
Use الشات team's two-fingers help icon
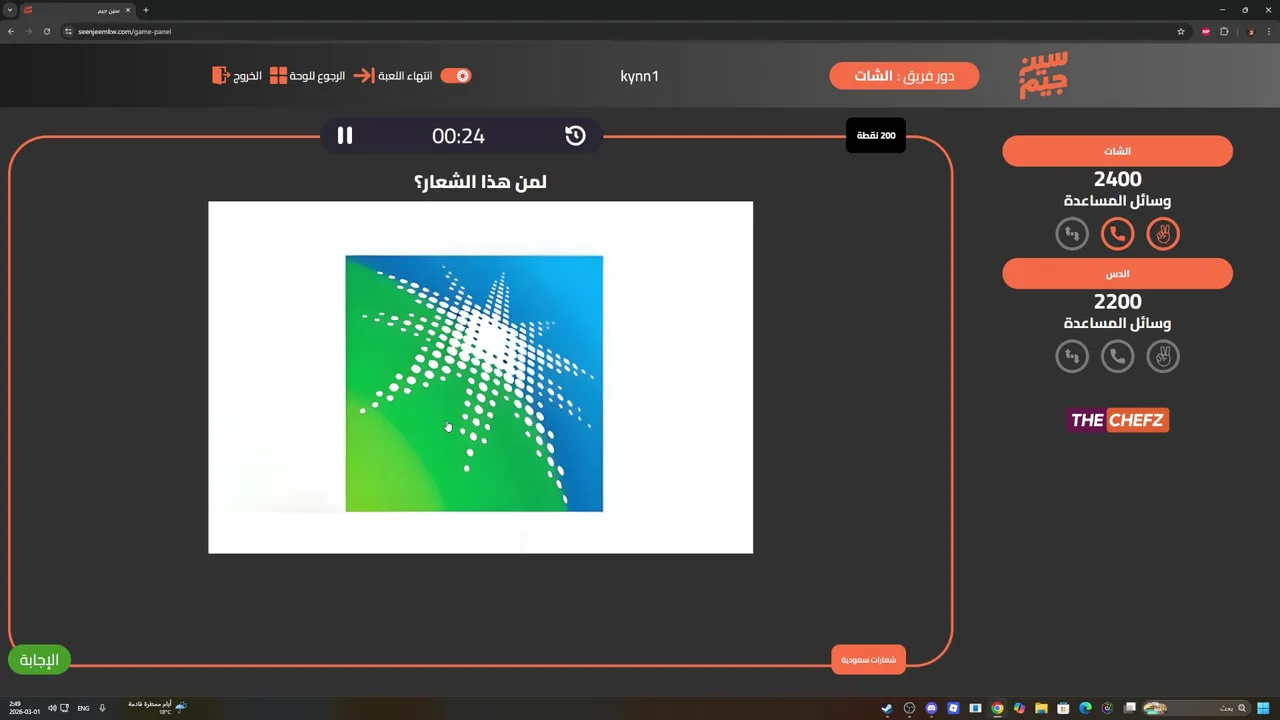1163,234
